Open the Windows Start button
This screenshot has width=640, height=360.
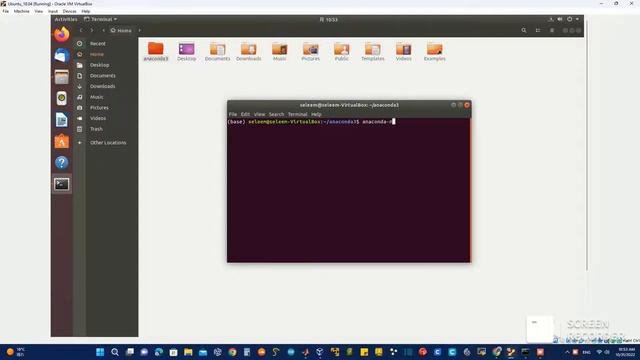(x=100, y=352)
